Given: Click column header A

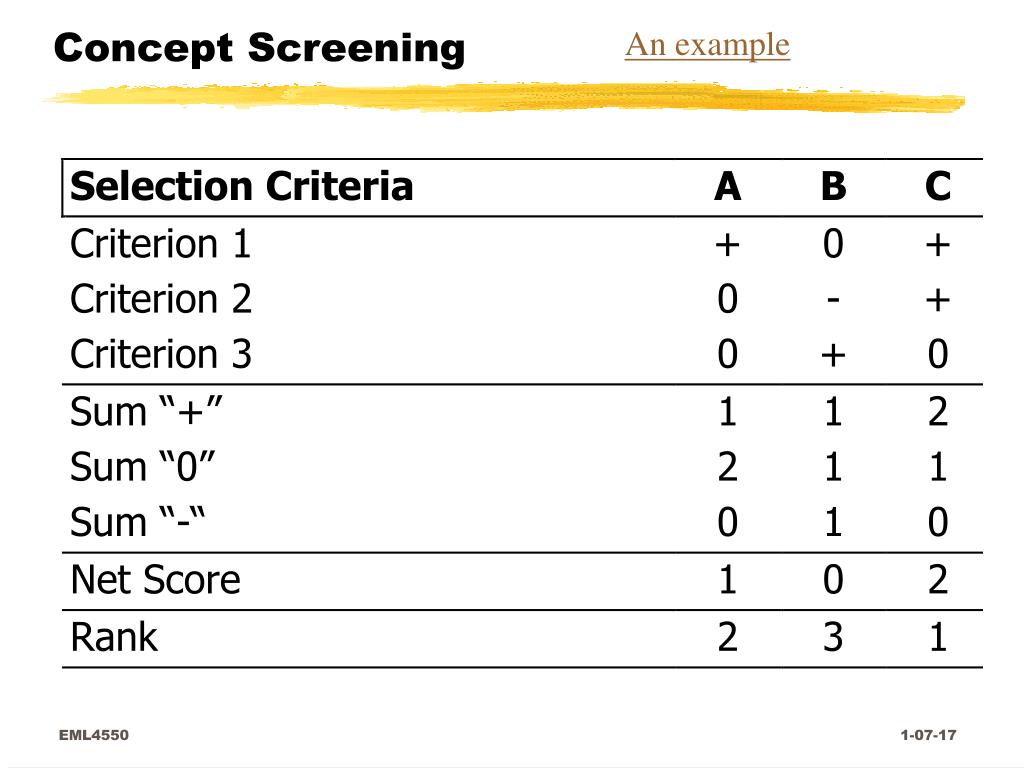Looking at the screenshot, I should 728,187.
